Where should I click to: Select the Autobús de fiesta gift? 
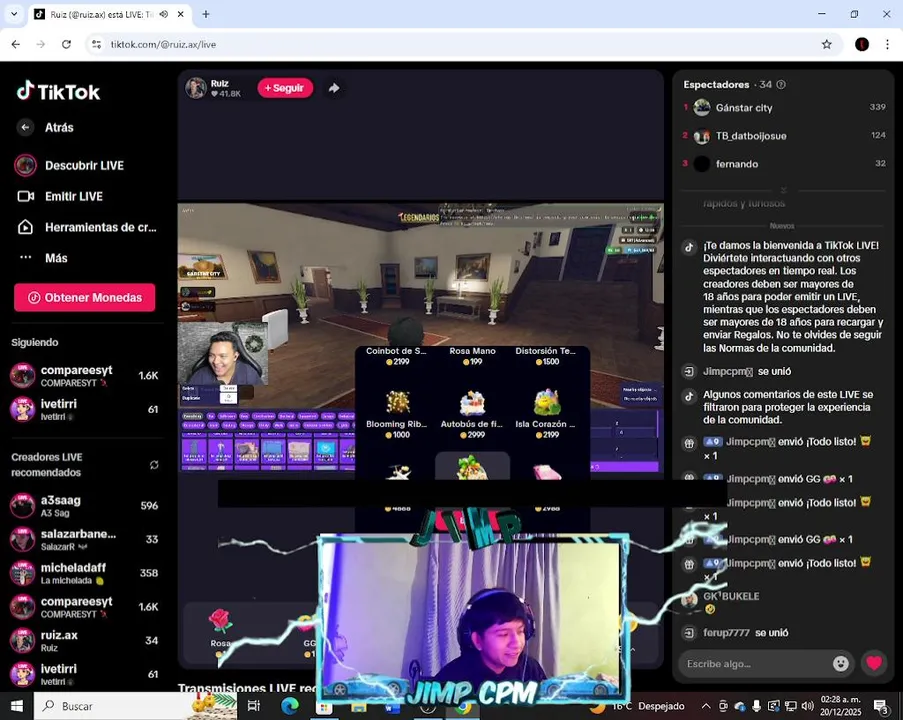472,414
